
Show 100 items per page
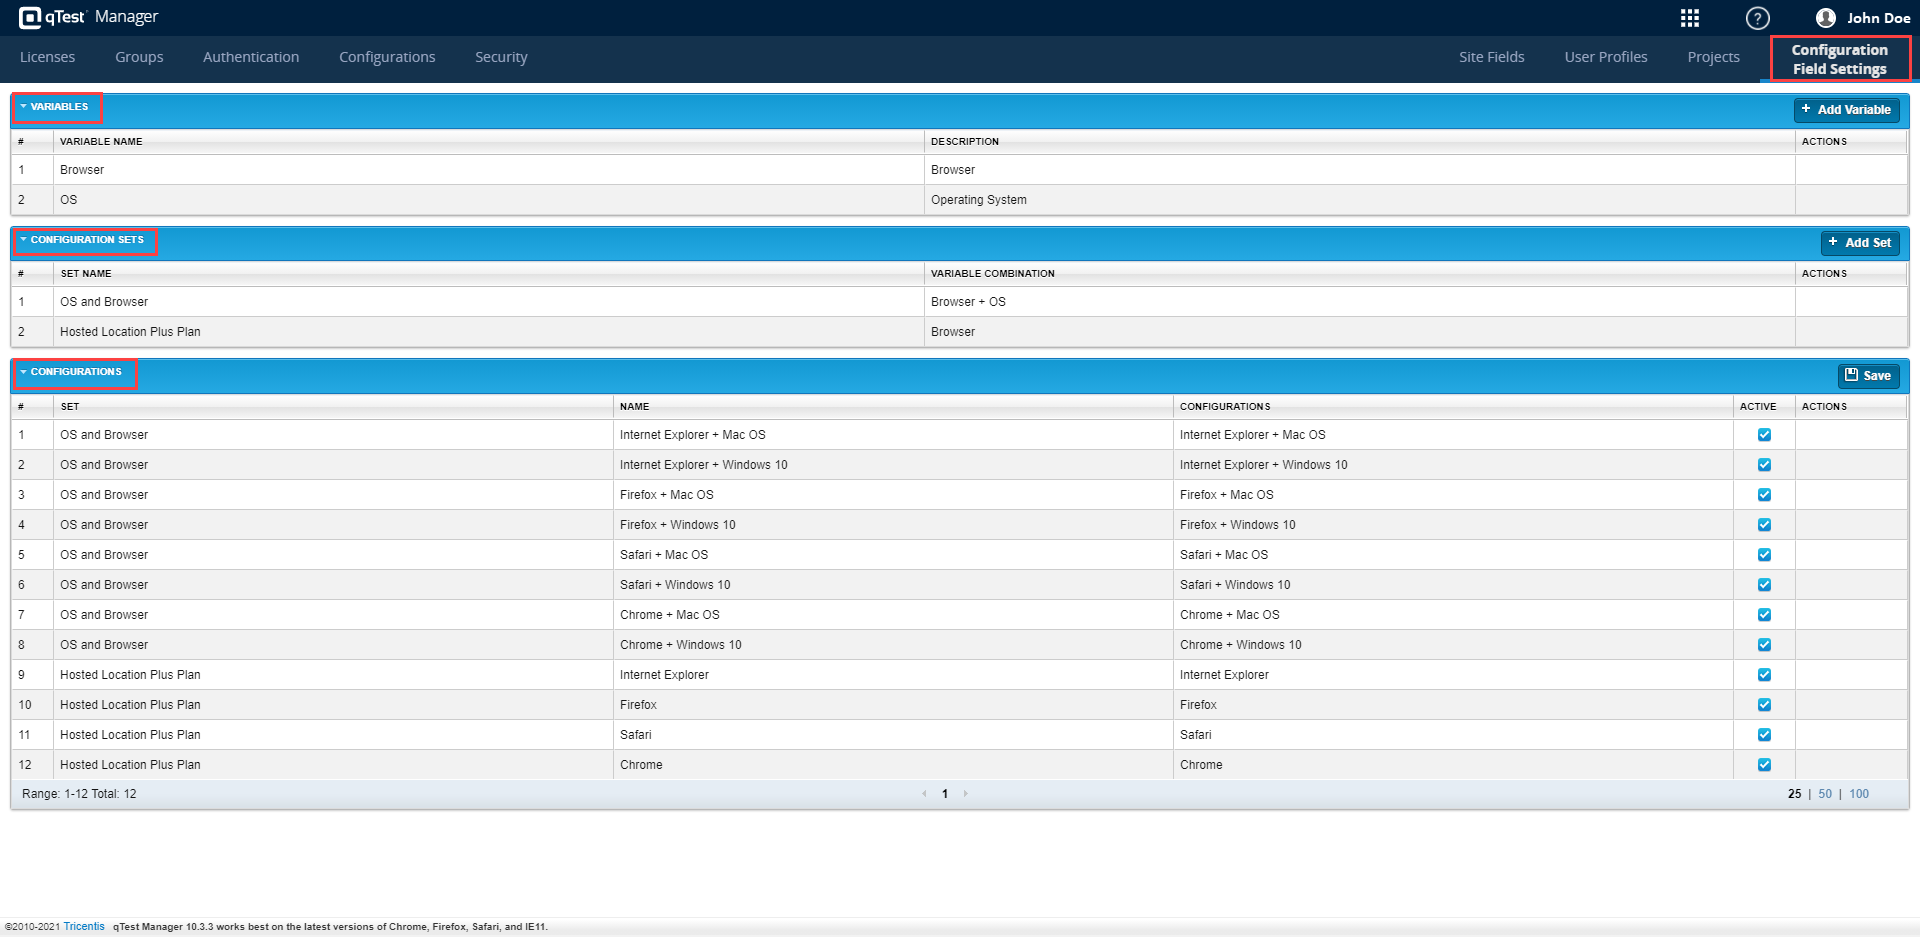pyautogui.click(x=1859, y=794)
